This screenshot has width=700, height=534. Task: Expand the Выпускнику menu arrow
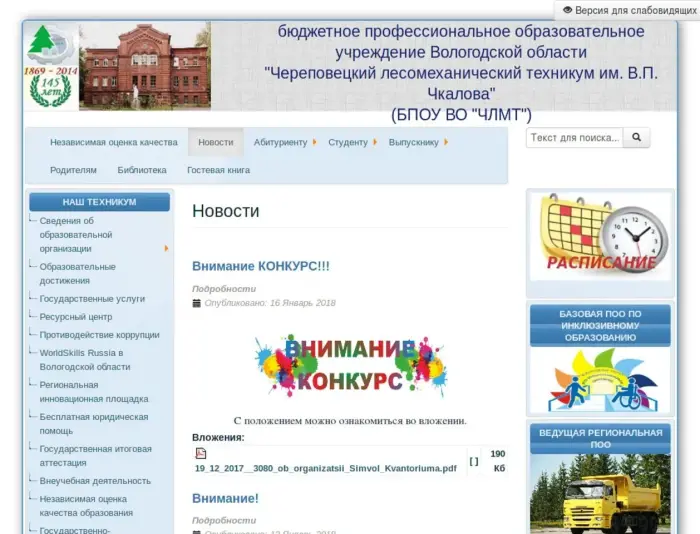(x=446, y=142)
